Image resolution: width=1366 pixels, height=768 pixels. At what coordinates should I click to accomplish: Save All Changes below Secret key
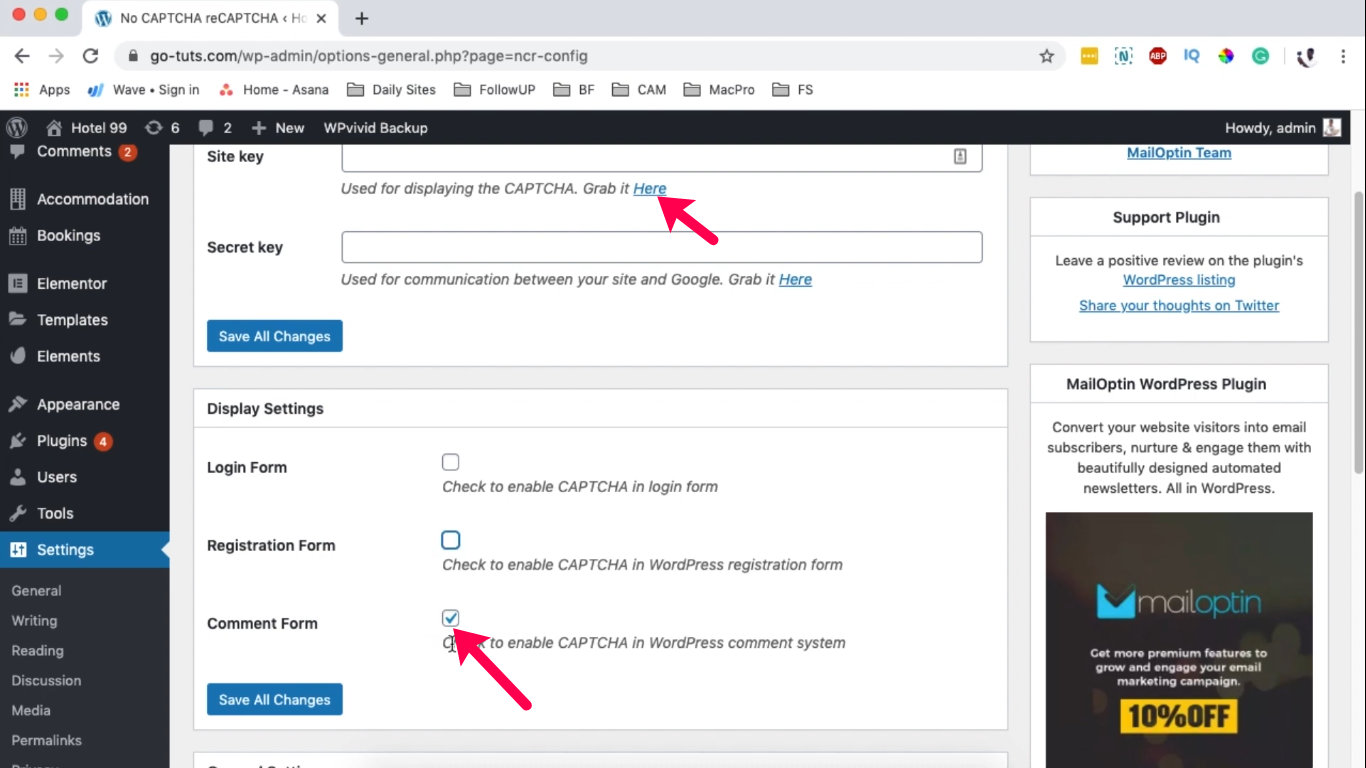pos(275,336)
